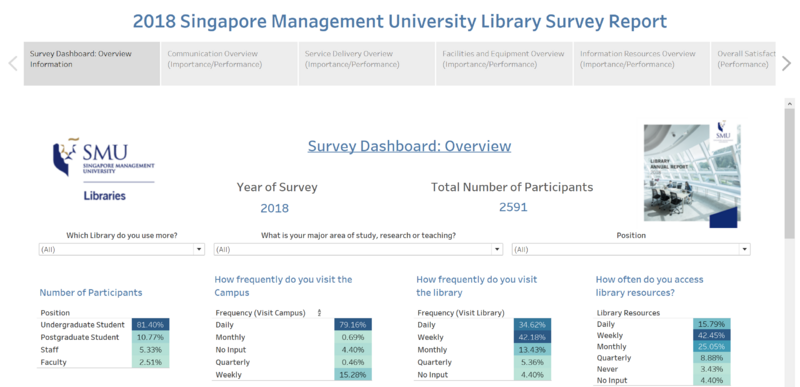Screen dimensions: 800x387
Task: Click the 'Undergraduate Student' row label
Action: click(x=83, y=325)
